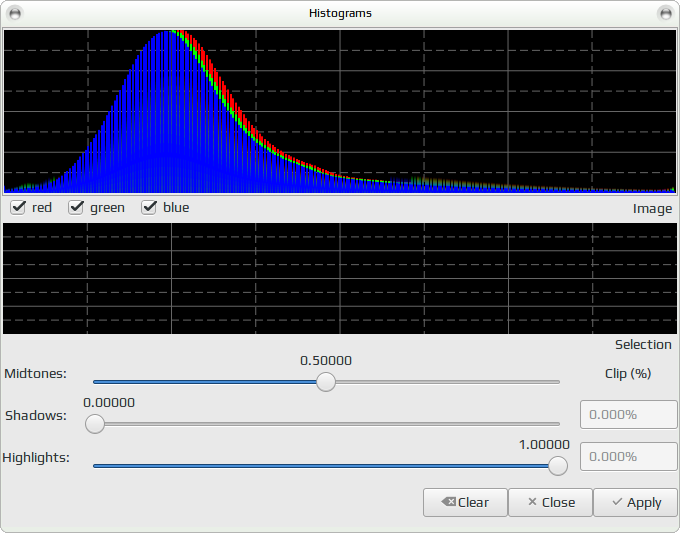
Task: Click the Midtones label
Action: click(x=36, y=373)
